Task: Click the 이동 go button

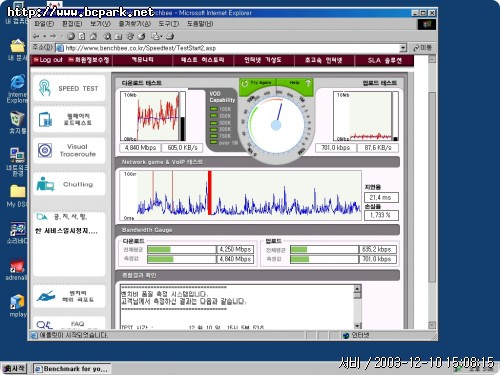Action: coord(423,48)
